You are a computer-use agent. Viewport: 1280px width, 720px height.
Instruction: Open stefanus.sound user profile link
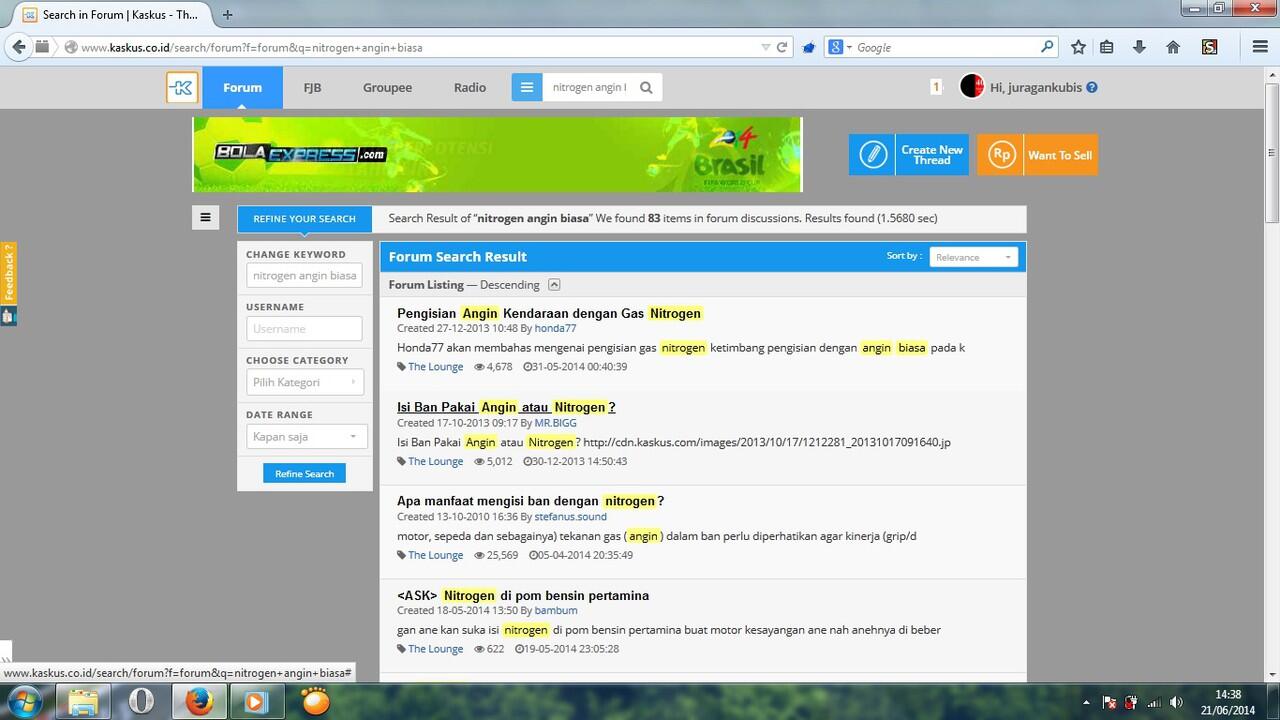(x=570, y=516)
